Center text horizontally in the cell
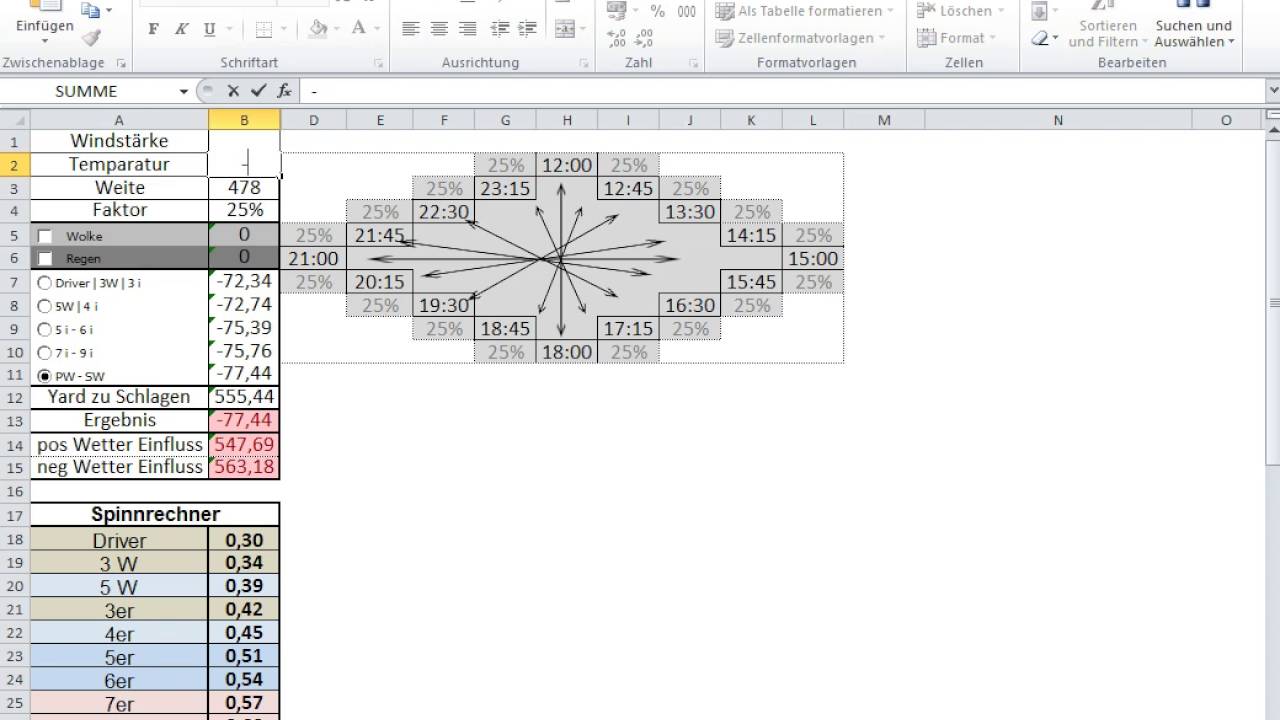Image resolution: width=1280 pixels, height=720 pixels. tap(438, 29)
